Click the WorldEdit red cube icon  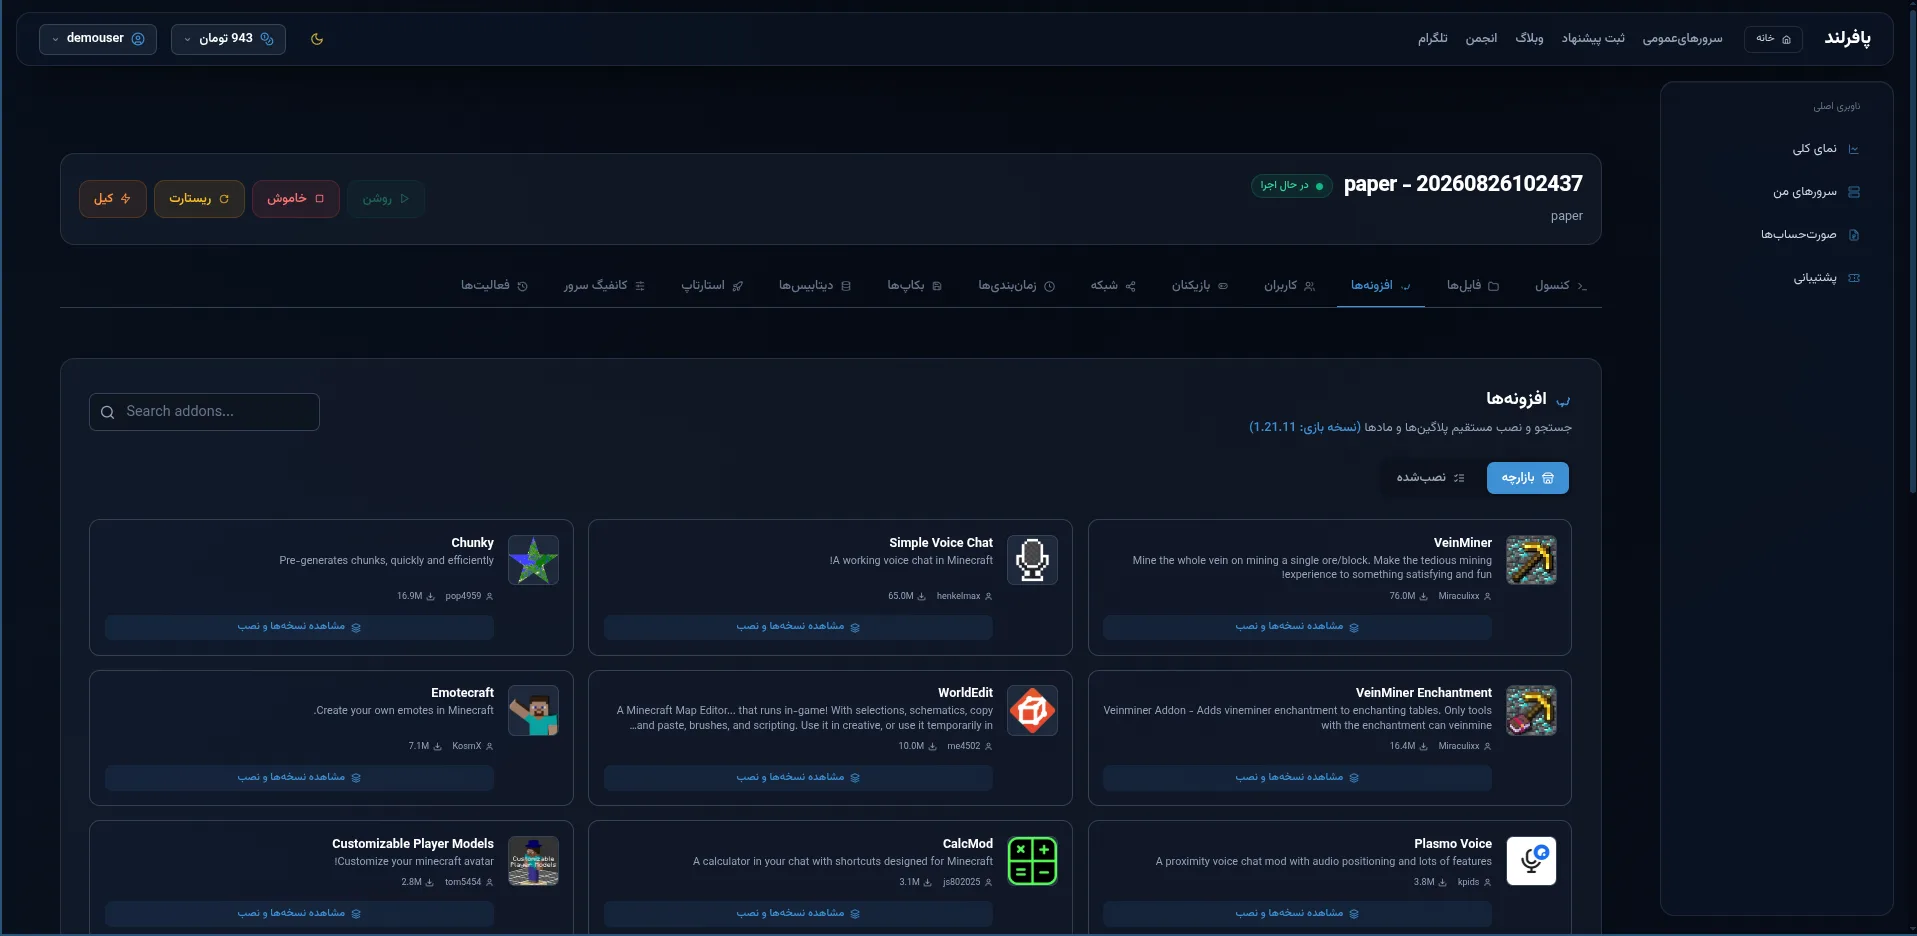pyautogui.click(x=1032, y=710)
